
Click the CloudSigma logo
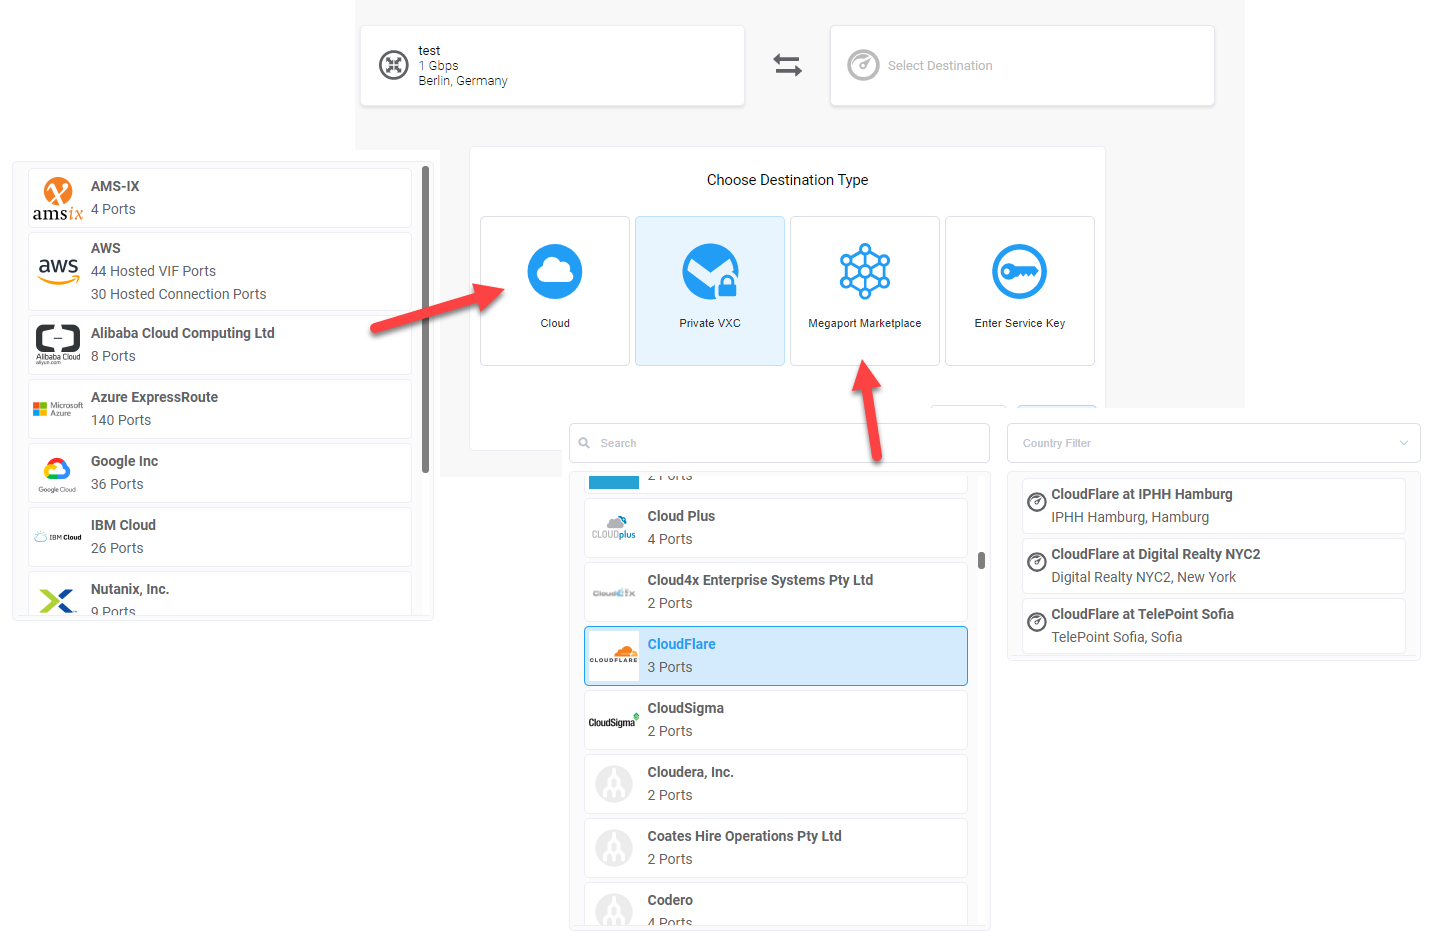click(x=614, y=721)
